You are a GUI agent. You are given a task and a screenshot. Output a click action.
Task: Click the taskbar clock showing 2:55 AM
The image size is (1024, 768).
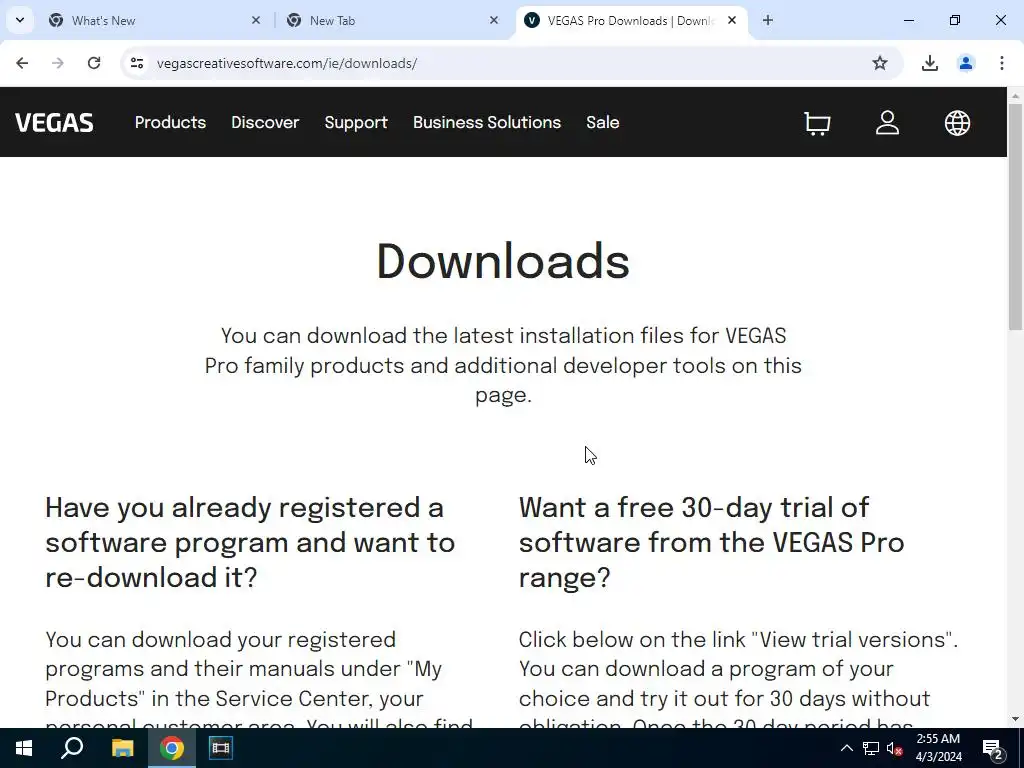(x=938, y=748)
